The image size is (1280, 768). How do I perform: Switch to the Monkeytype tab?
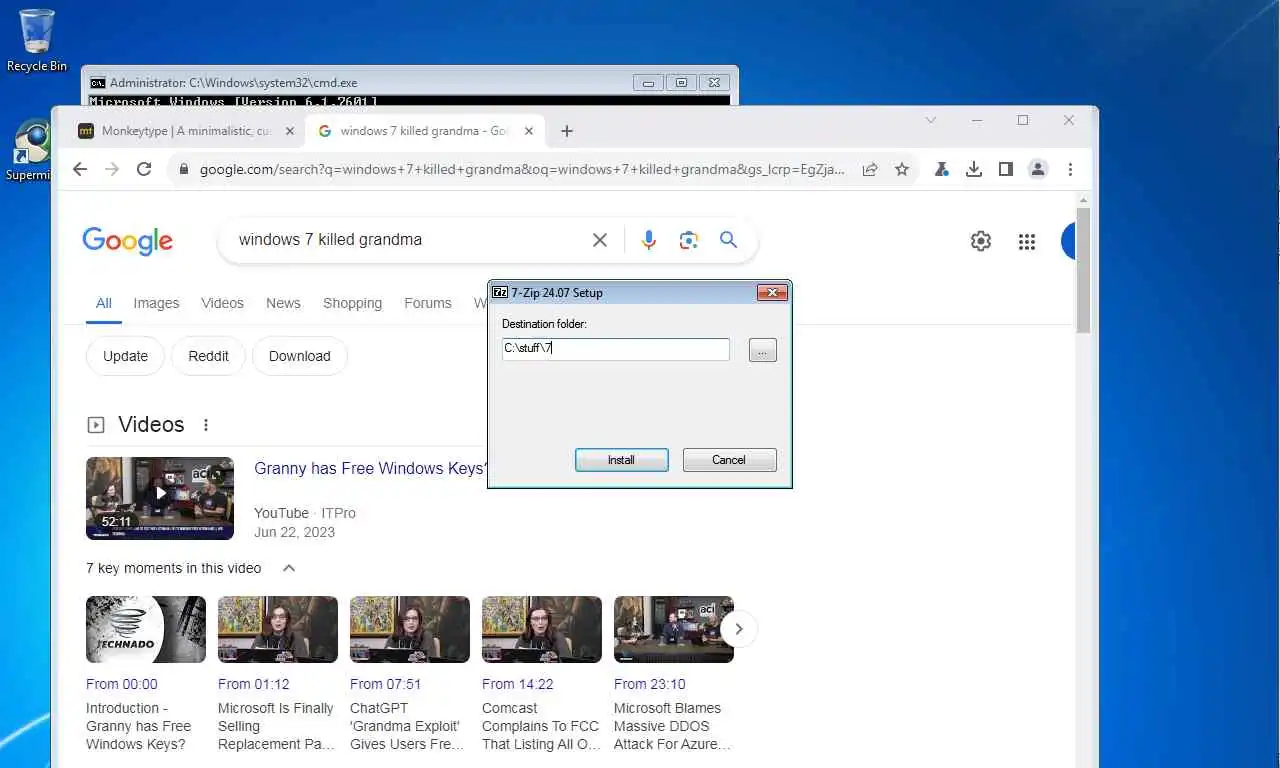click(186, 131)
